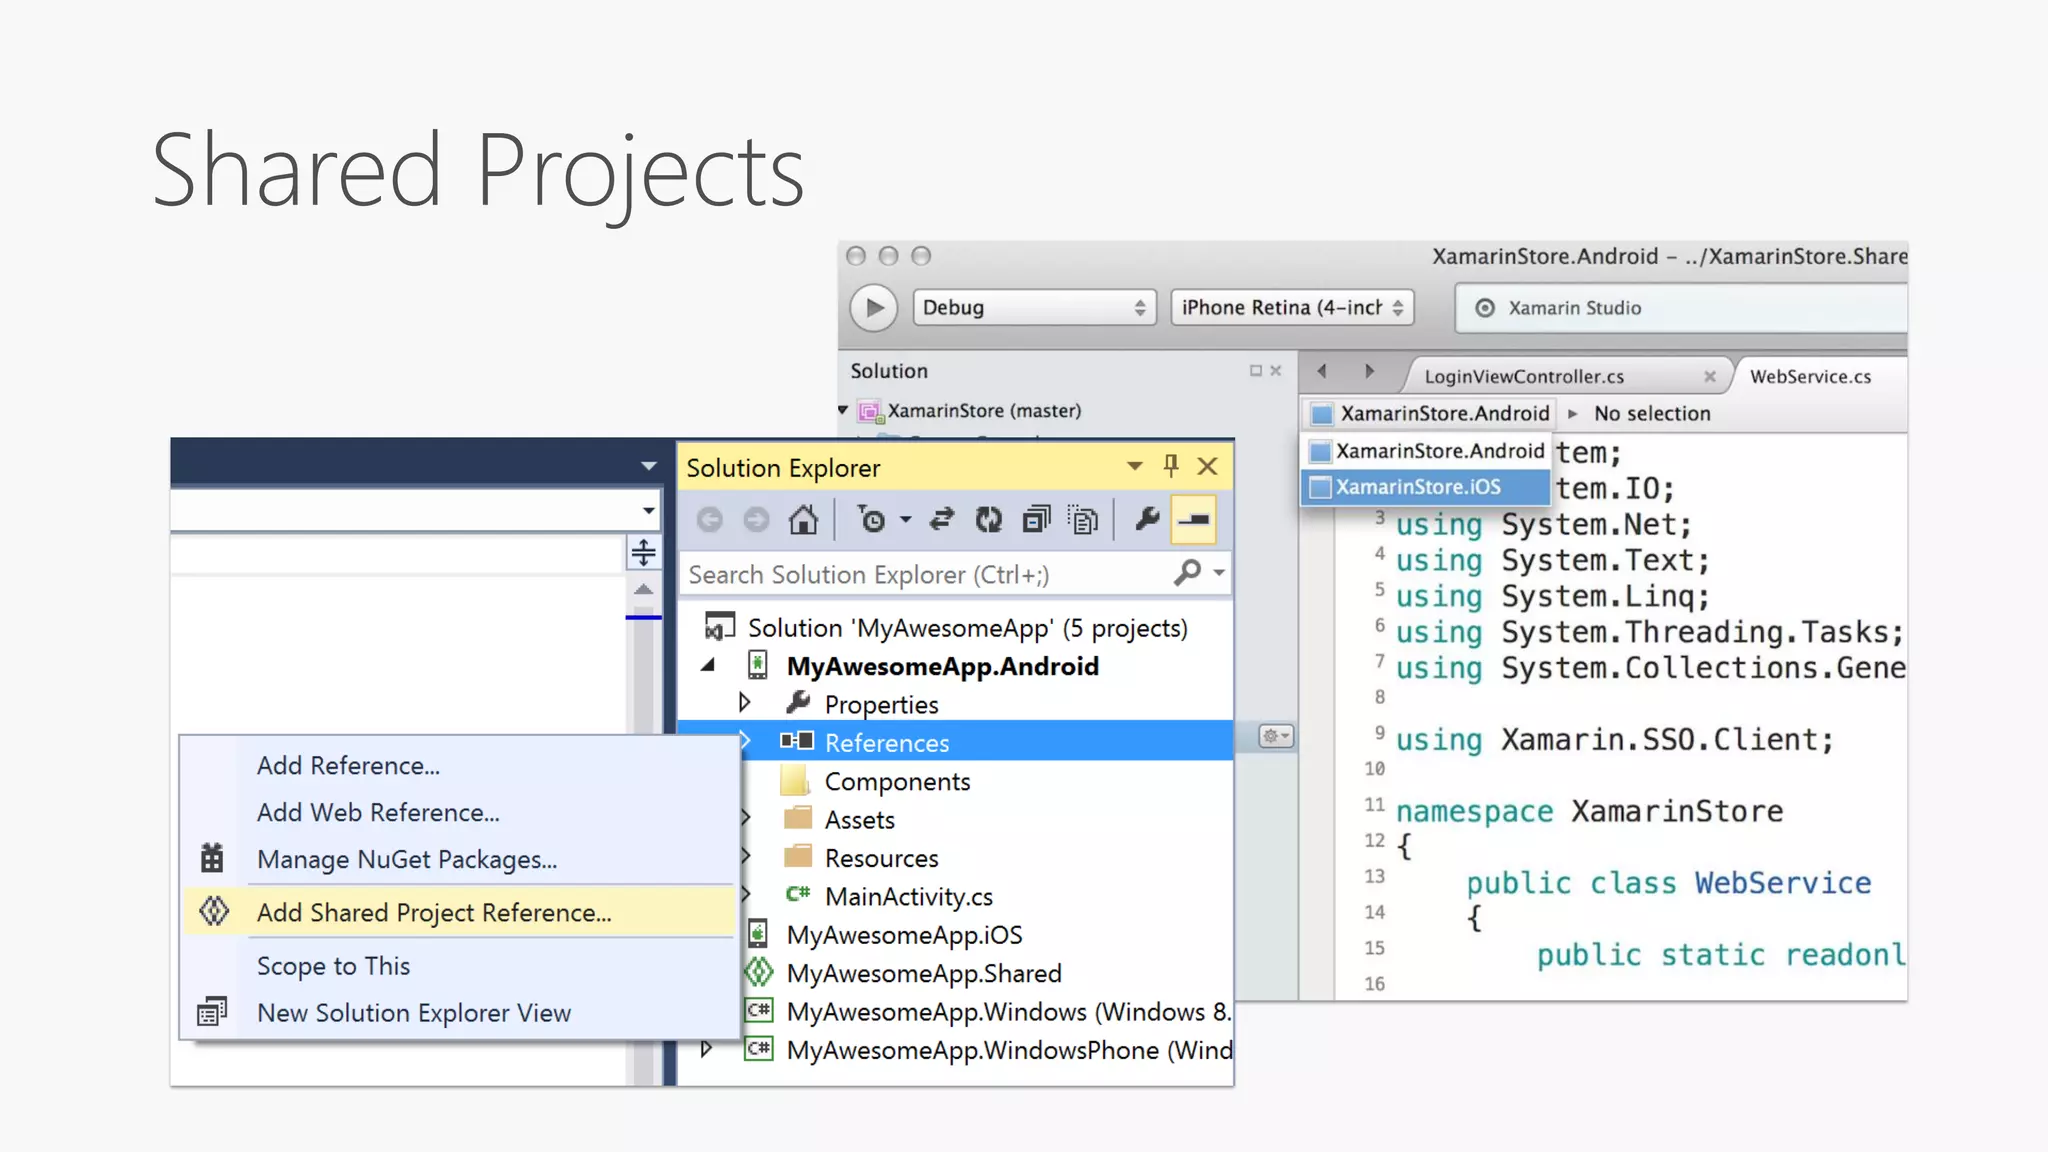Viewport: 2048px width, 1152px height.
Task: Open the XamarinStore.Android breadcrumb selector
Action: tap(1430, 413)
